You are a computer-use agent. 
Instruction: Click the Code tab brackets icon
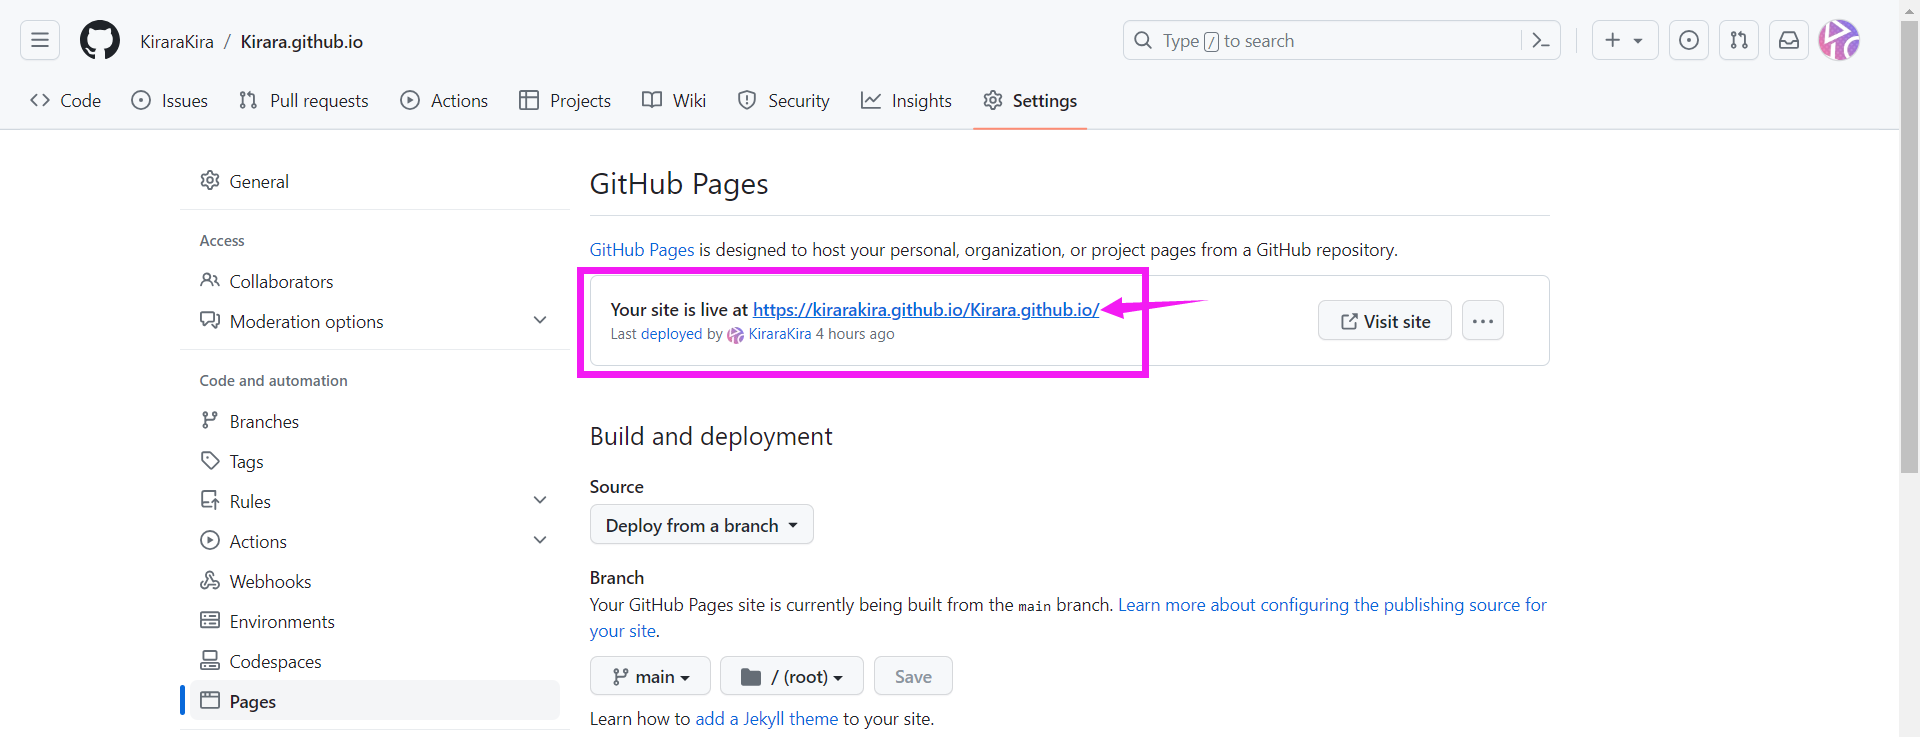pyautogui.click(x=40, y=100)
